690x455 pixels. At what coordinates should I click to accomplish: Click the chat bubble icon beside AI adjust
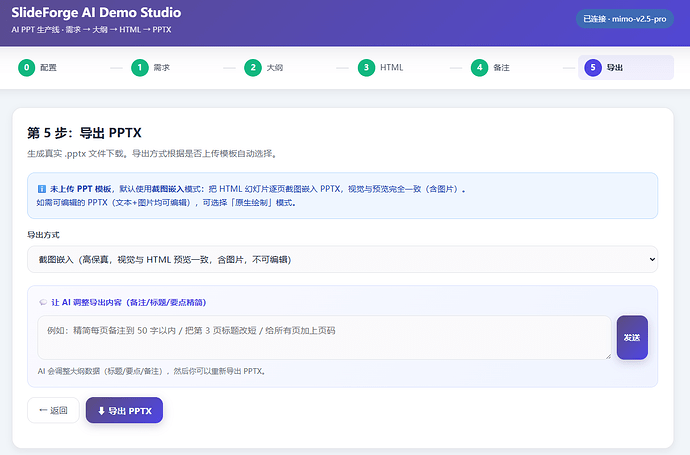[x=43, y=302]
